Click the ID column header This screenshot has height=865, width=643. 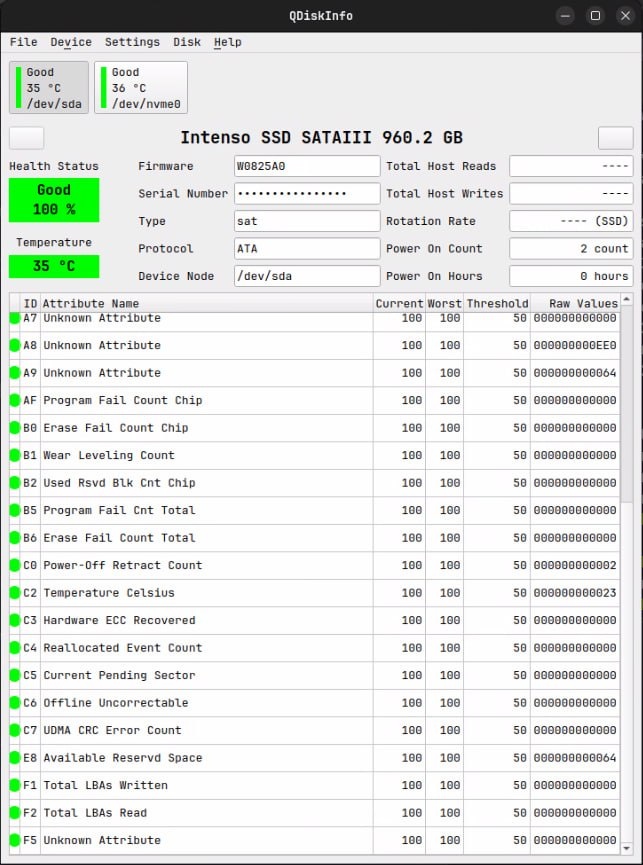30,303
